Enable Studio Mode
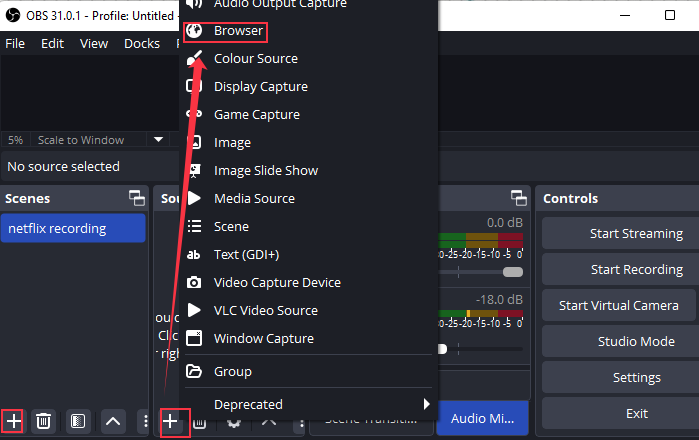 pyautogui.click(x=620, y=341)
